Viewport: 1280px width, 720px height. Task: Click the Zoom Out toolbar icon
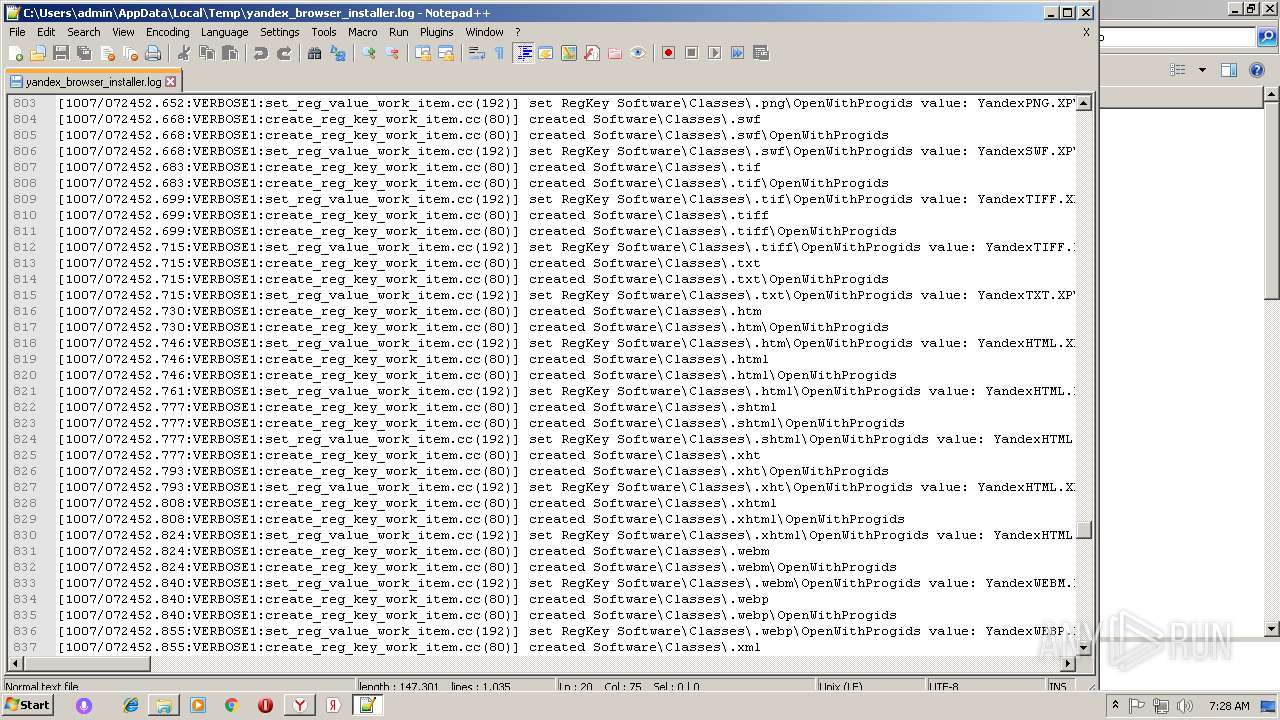click(391, 53)
